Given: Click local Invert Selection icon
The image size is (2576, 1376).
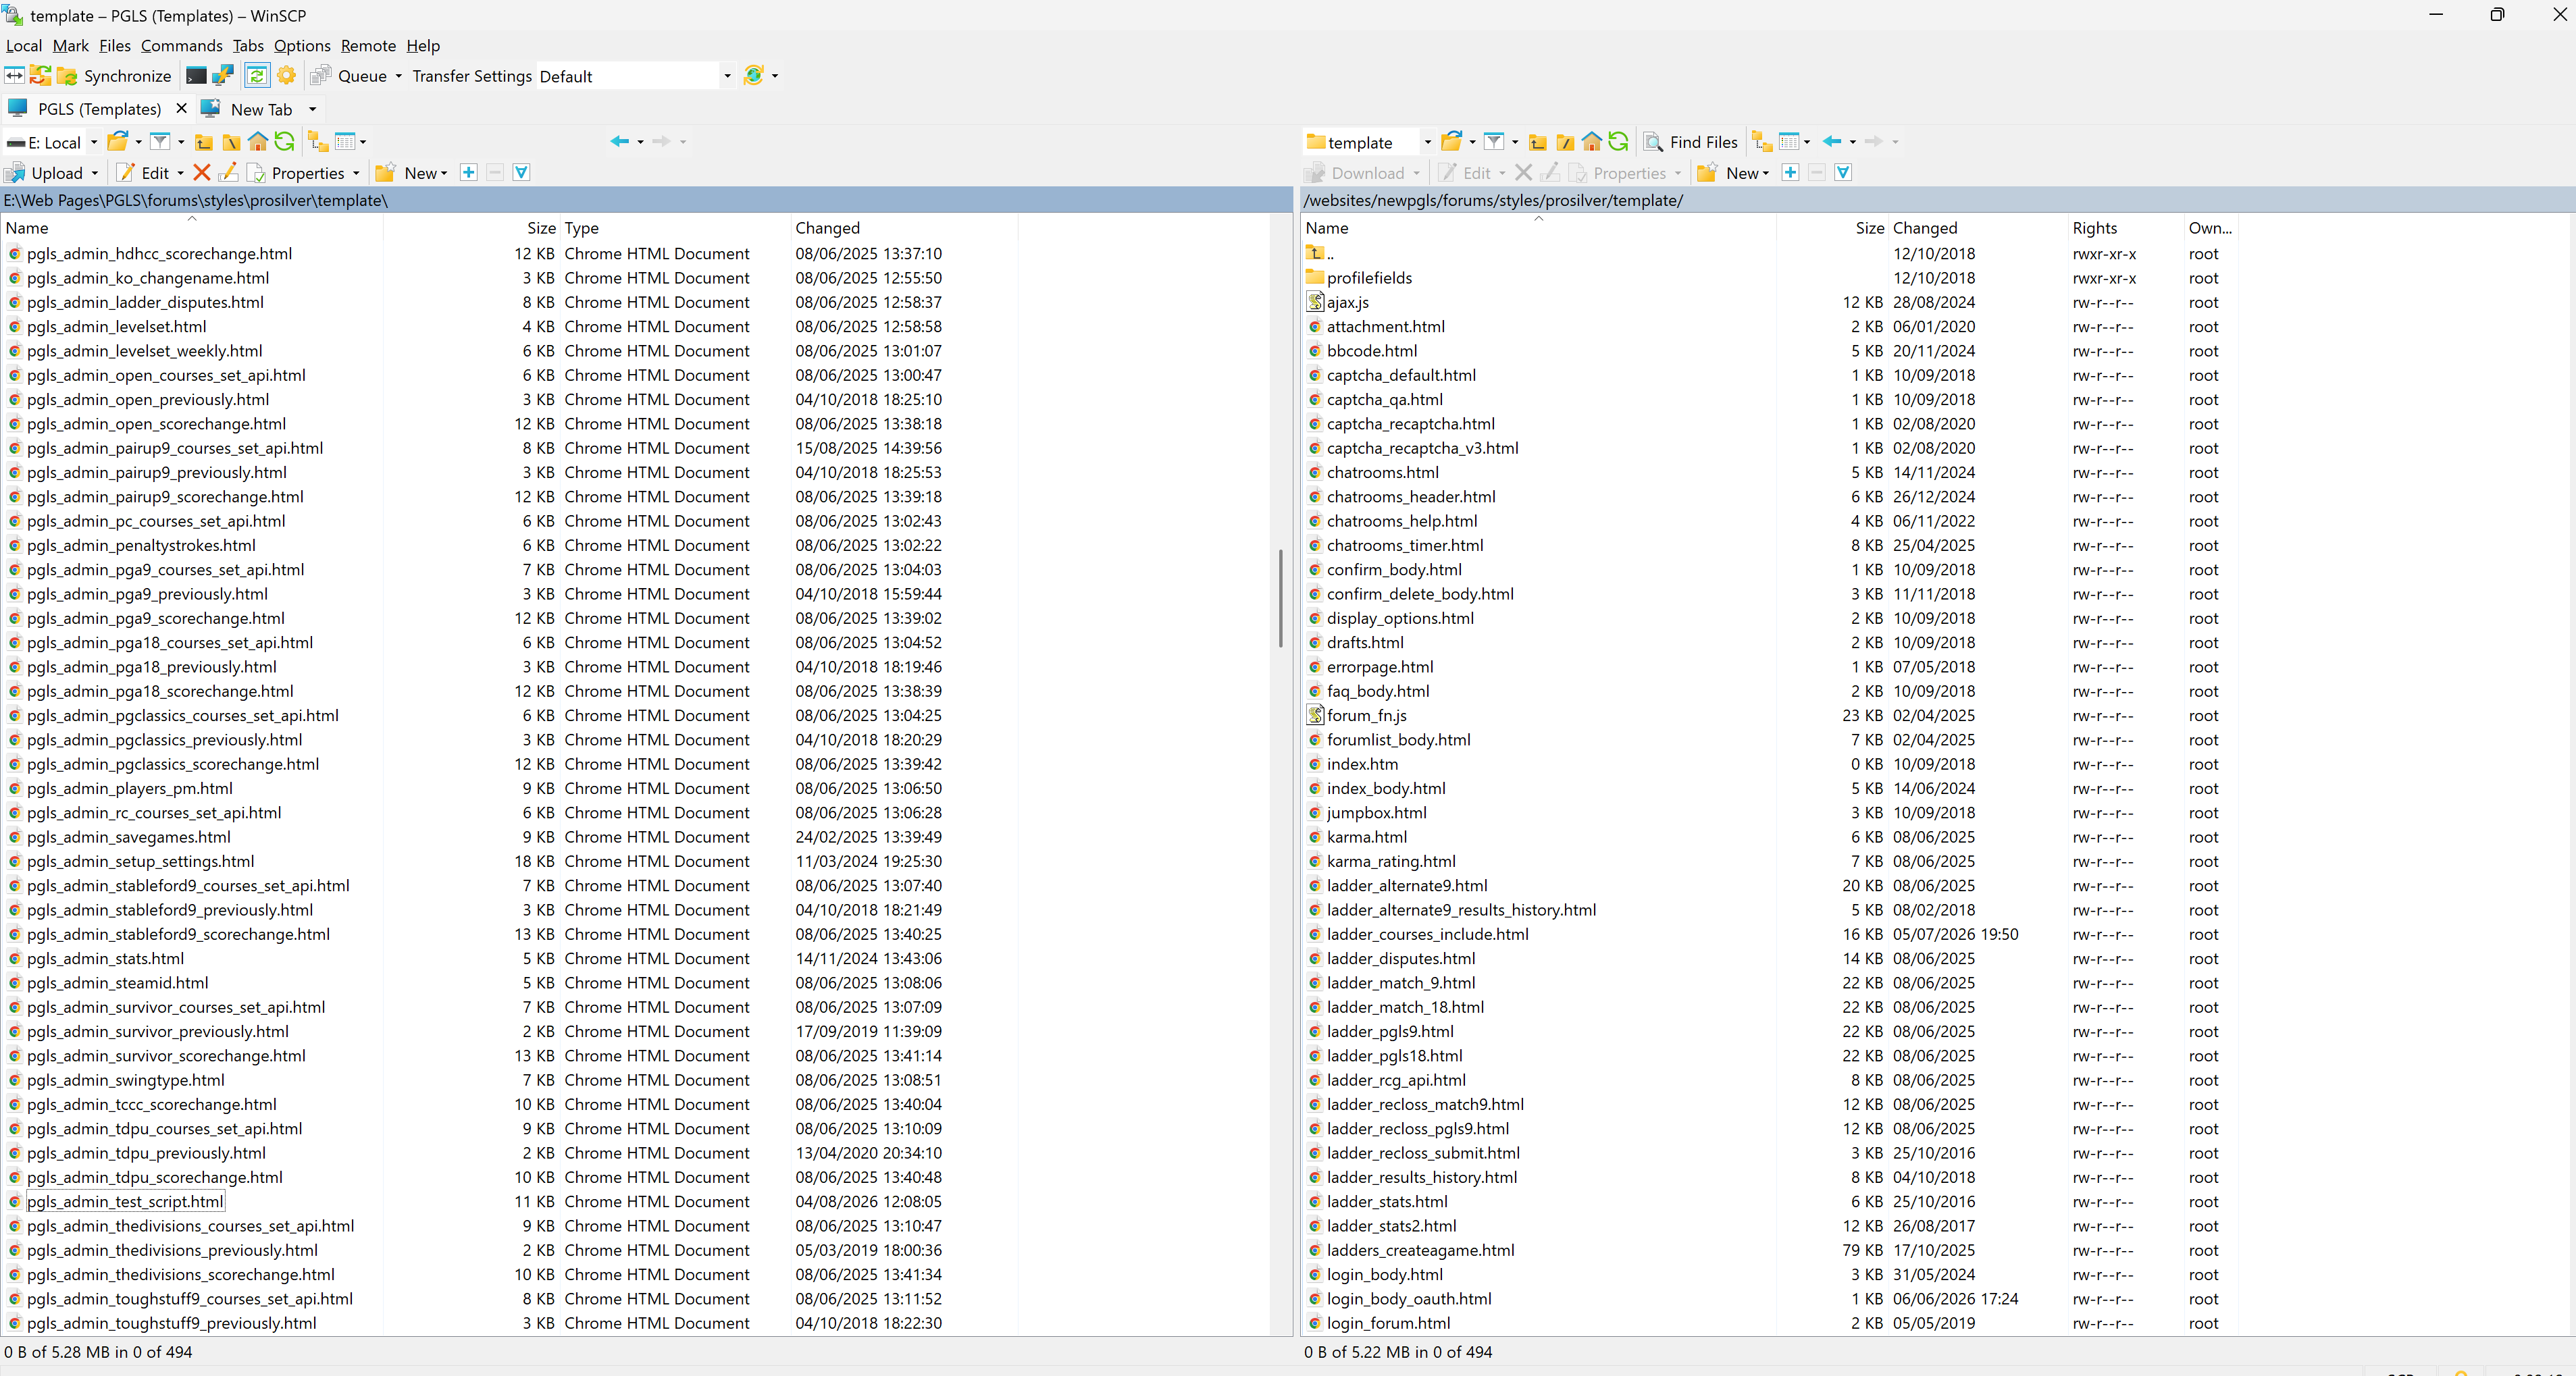Looking at the screenshot, I should pos(521,172).
